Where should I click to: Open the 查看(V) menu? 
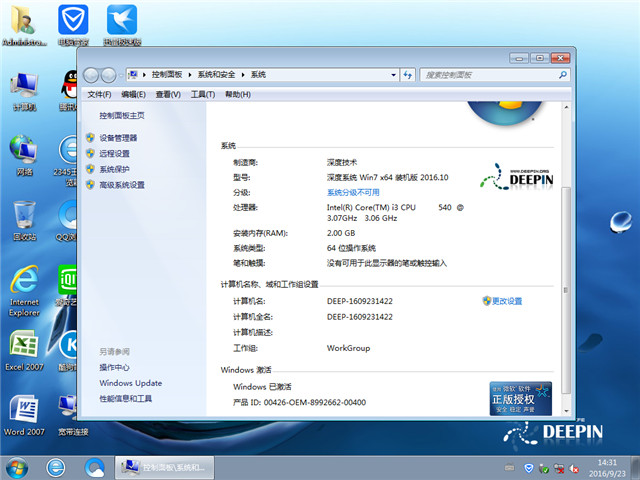[168, 94]
